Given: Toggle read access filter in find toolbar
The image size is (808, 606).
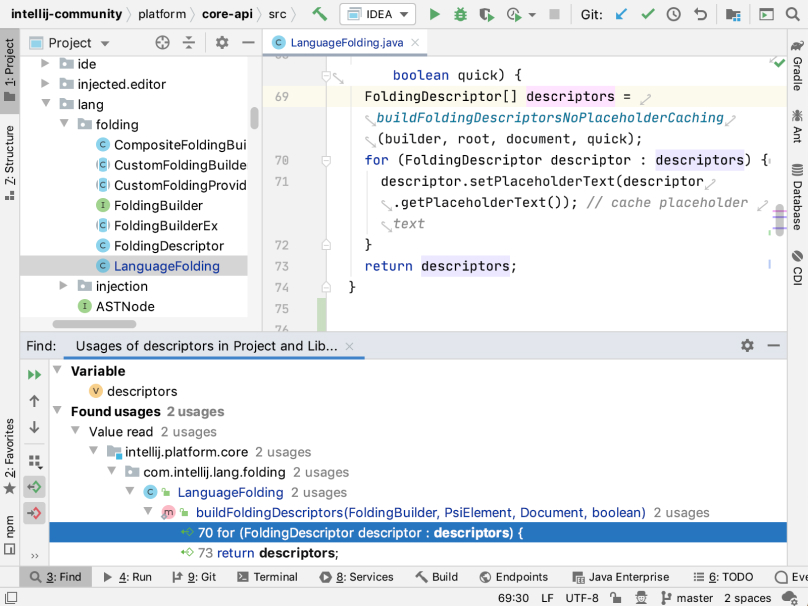Looking at the screenshot, I should click(x=33, y=489).
